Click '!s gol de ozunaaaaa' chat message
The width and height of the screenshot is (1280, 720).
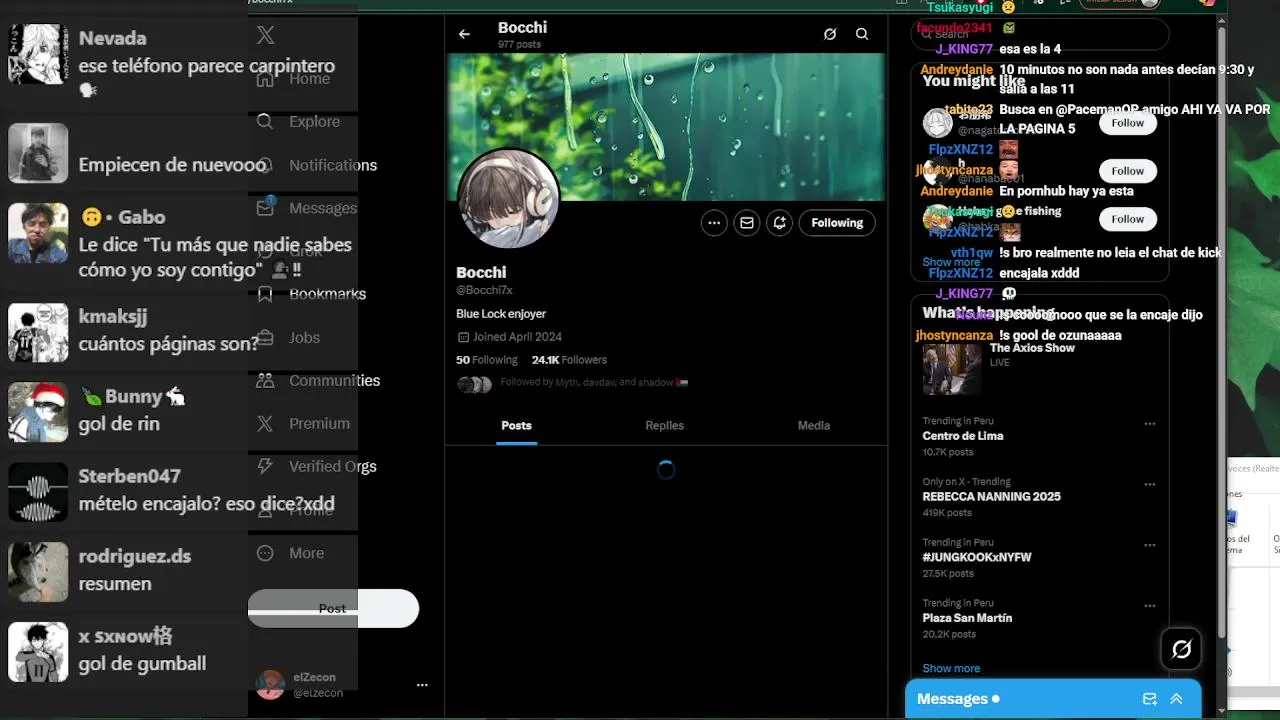pyautogui.click(x=1060, y=336)
